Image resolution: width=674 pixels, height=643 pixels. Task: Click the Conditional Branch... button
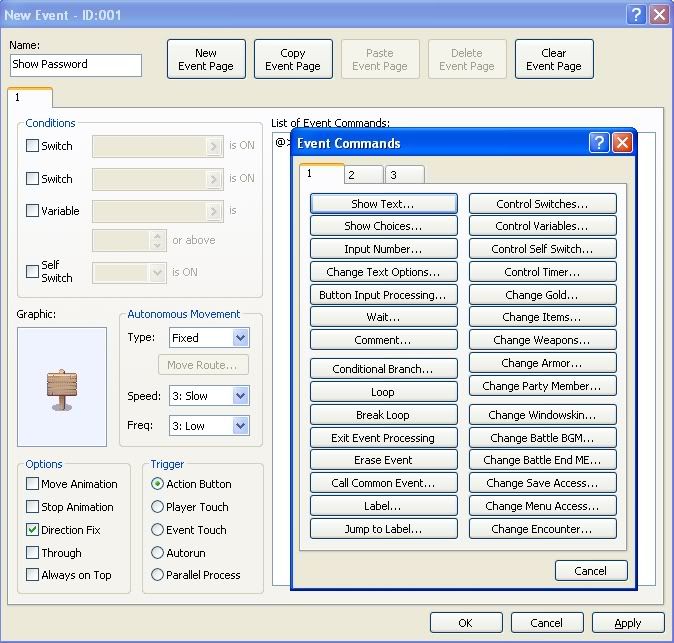pos(383,369)
